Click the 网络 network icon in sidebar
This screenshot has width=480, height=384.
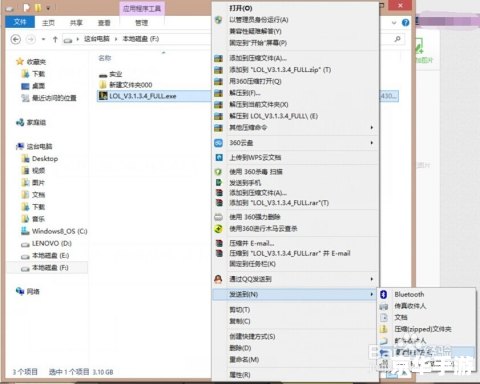20,291
